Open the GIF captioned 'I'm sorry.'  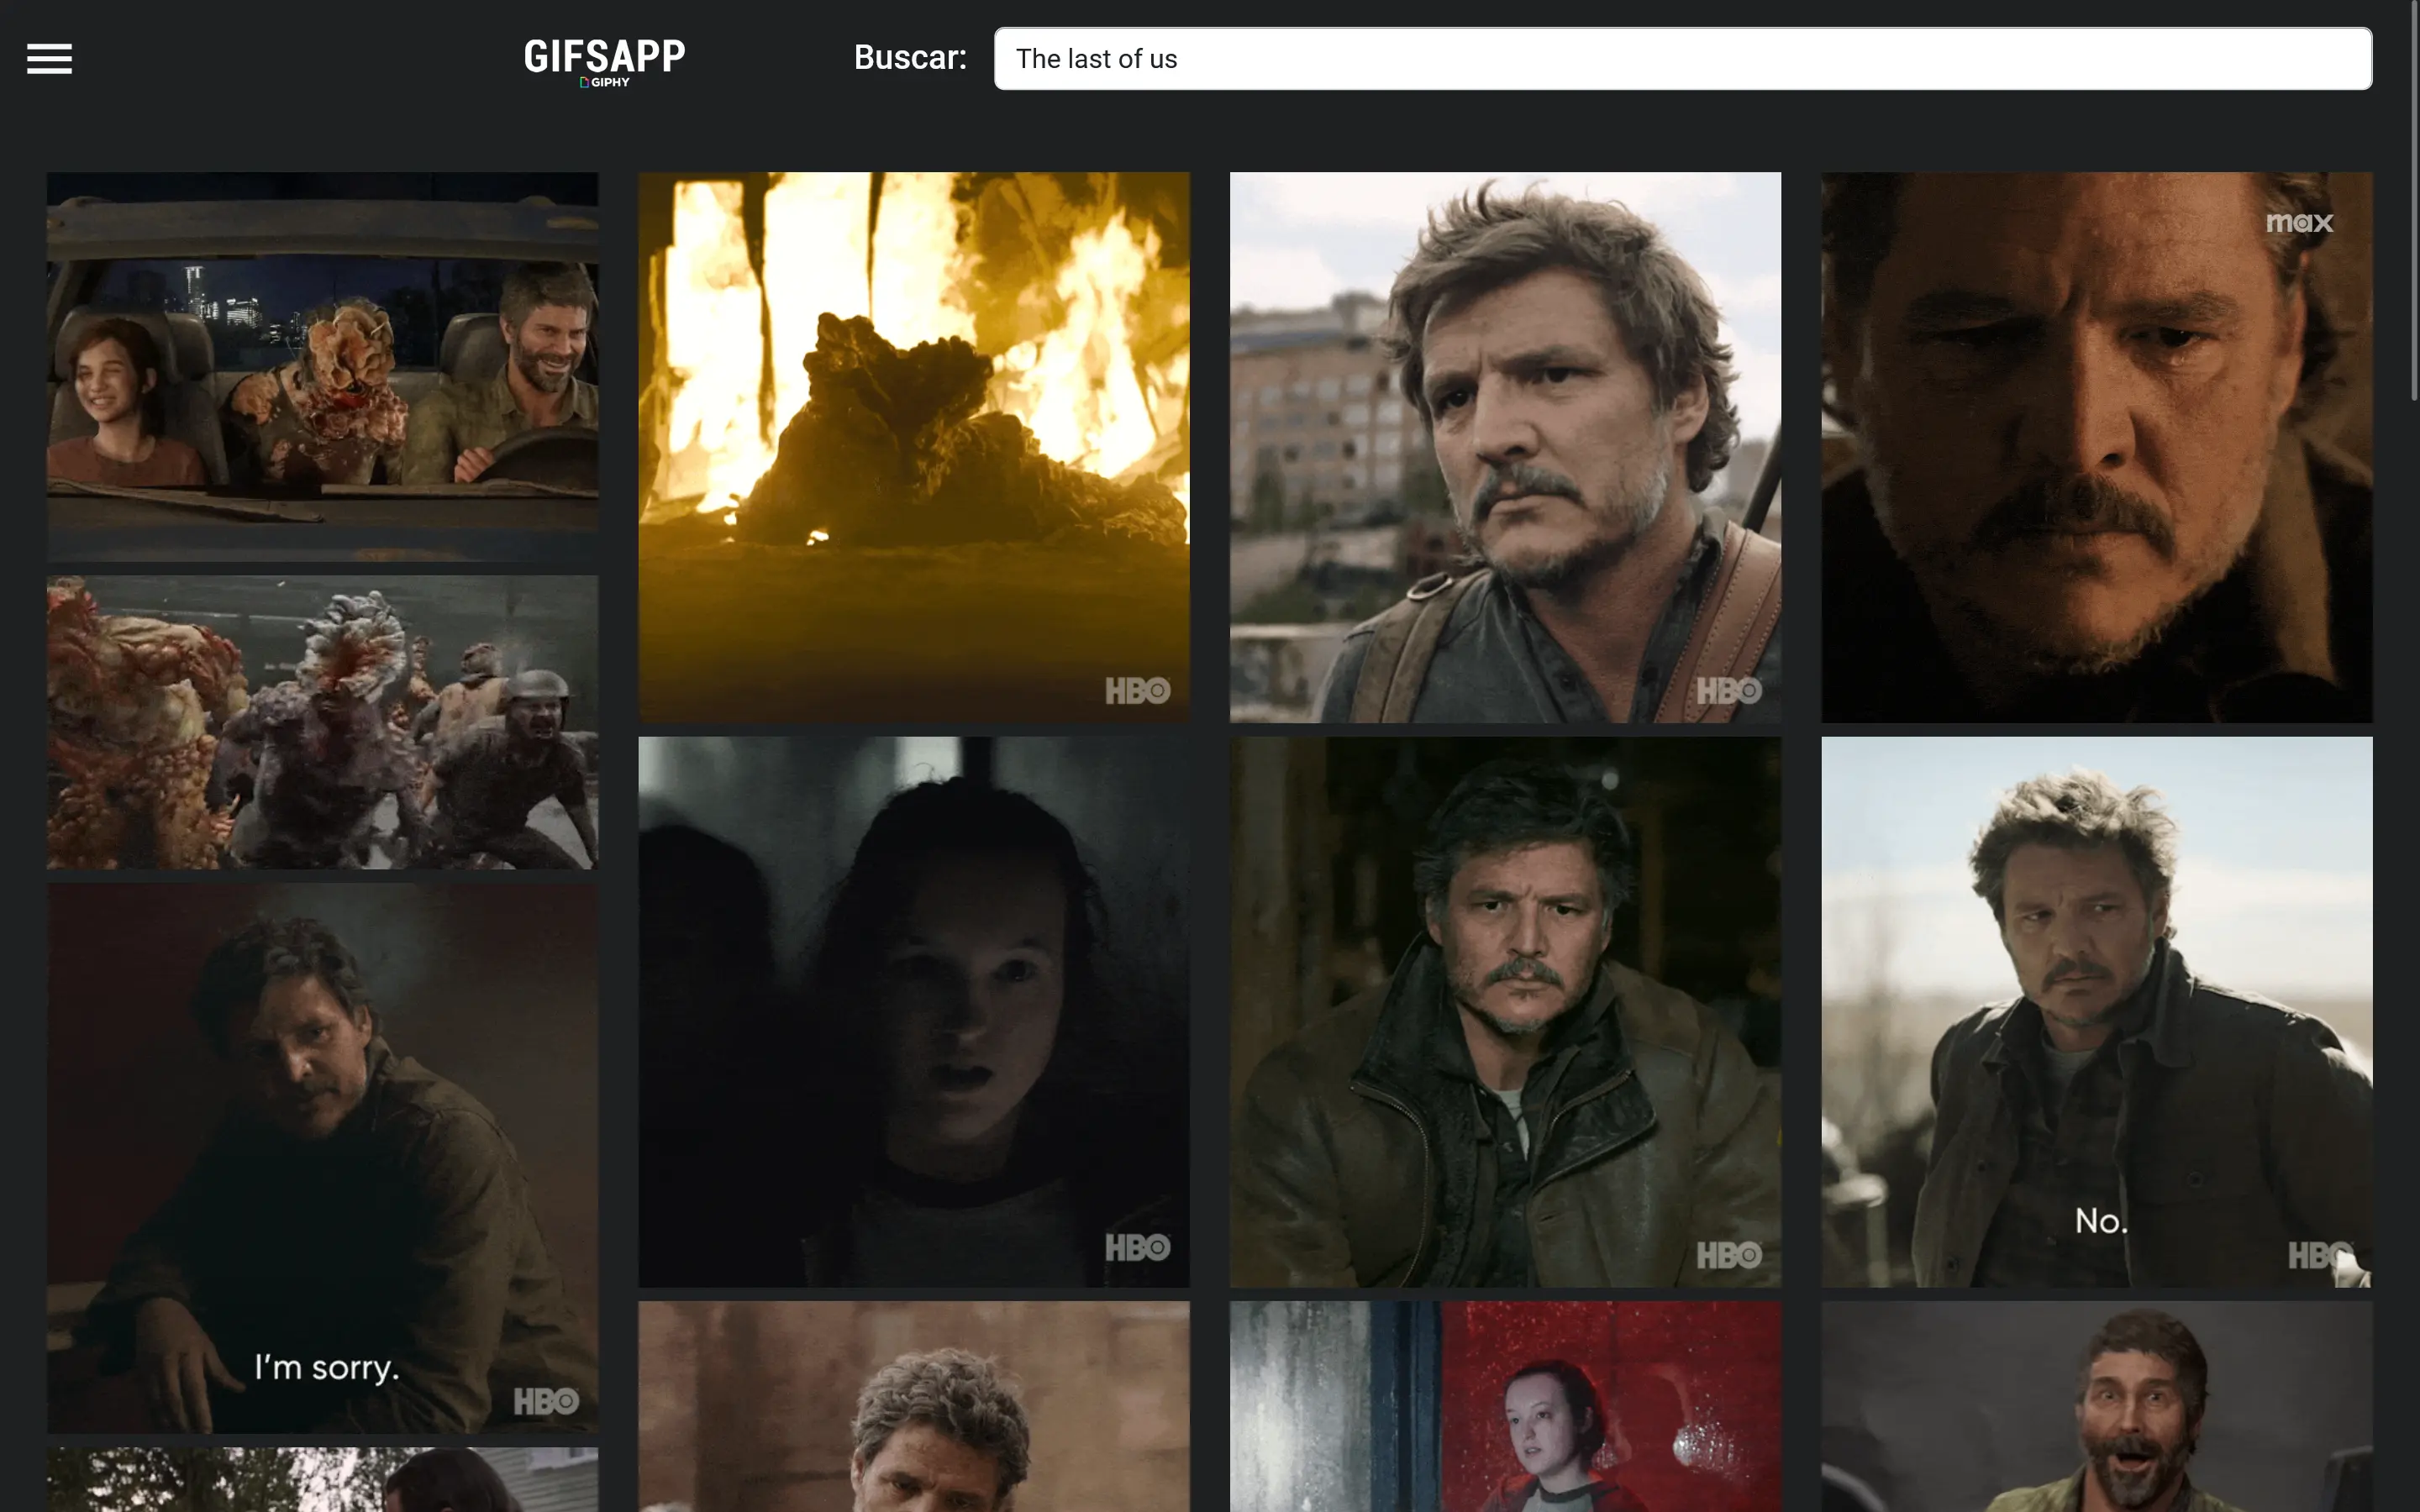point(323,1158)
